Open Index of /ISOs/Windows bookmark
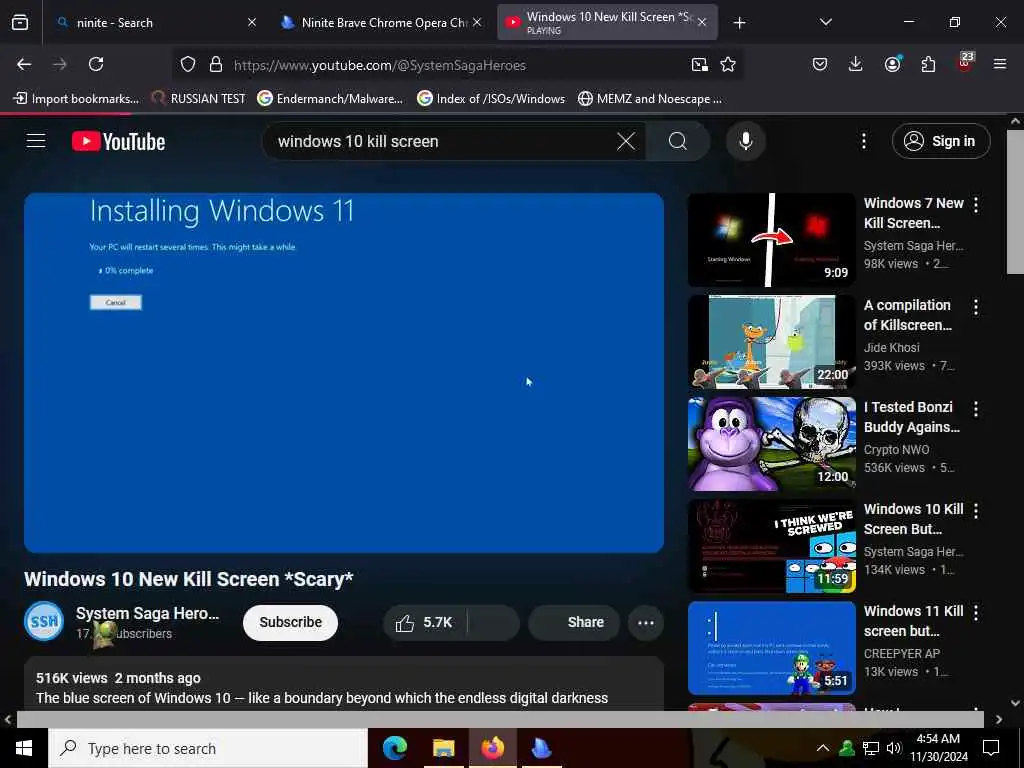This screenshot has width=1024, height=768. (x=491, y=99)
